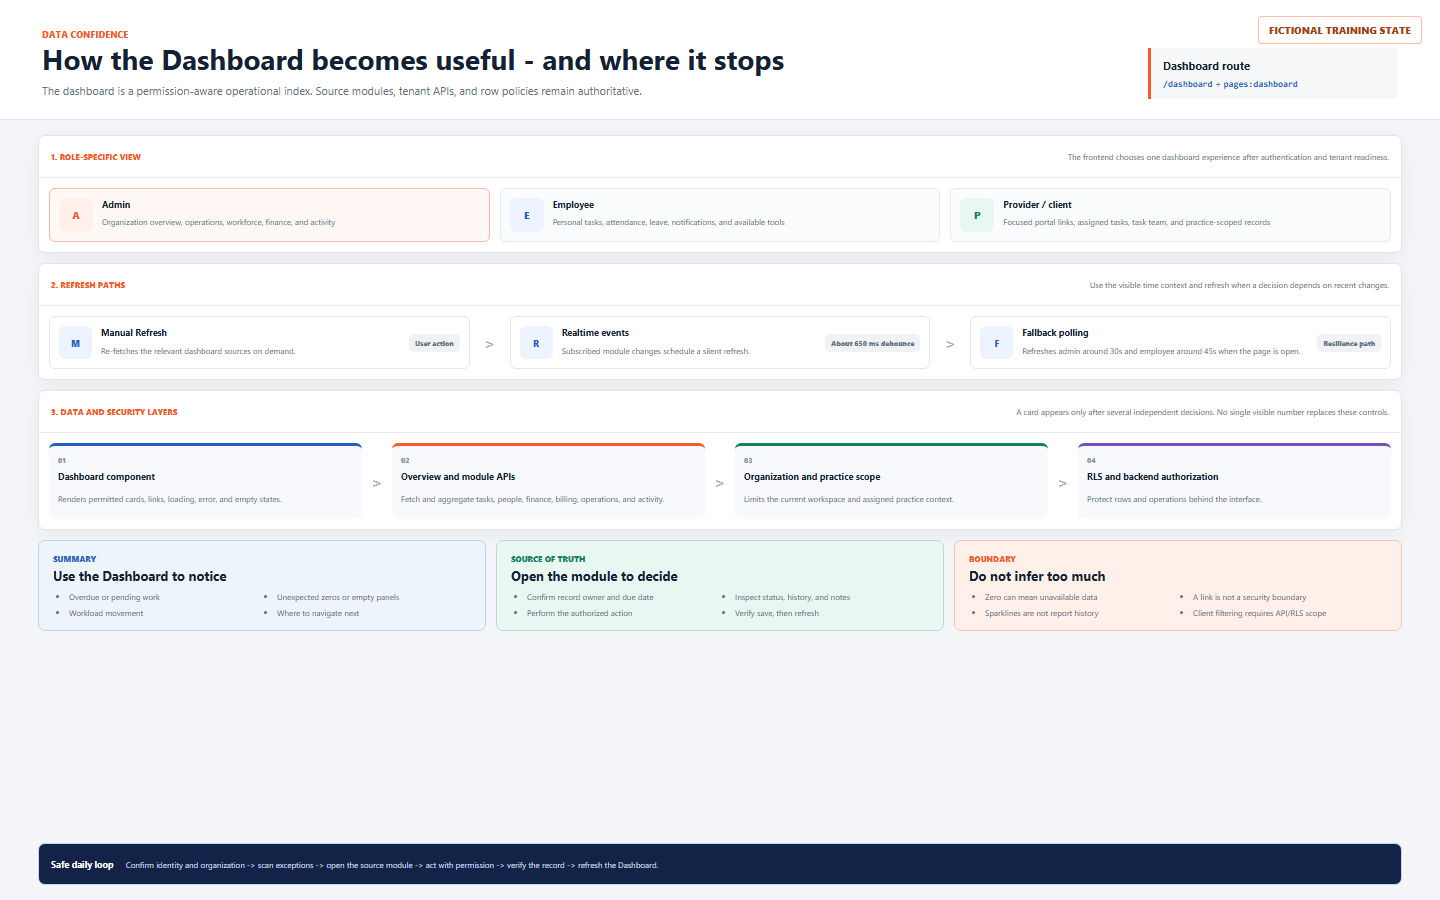Click the Dashboard route path text
The height and width of the screenshot is (900, 1440).
[1230, 84]
